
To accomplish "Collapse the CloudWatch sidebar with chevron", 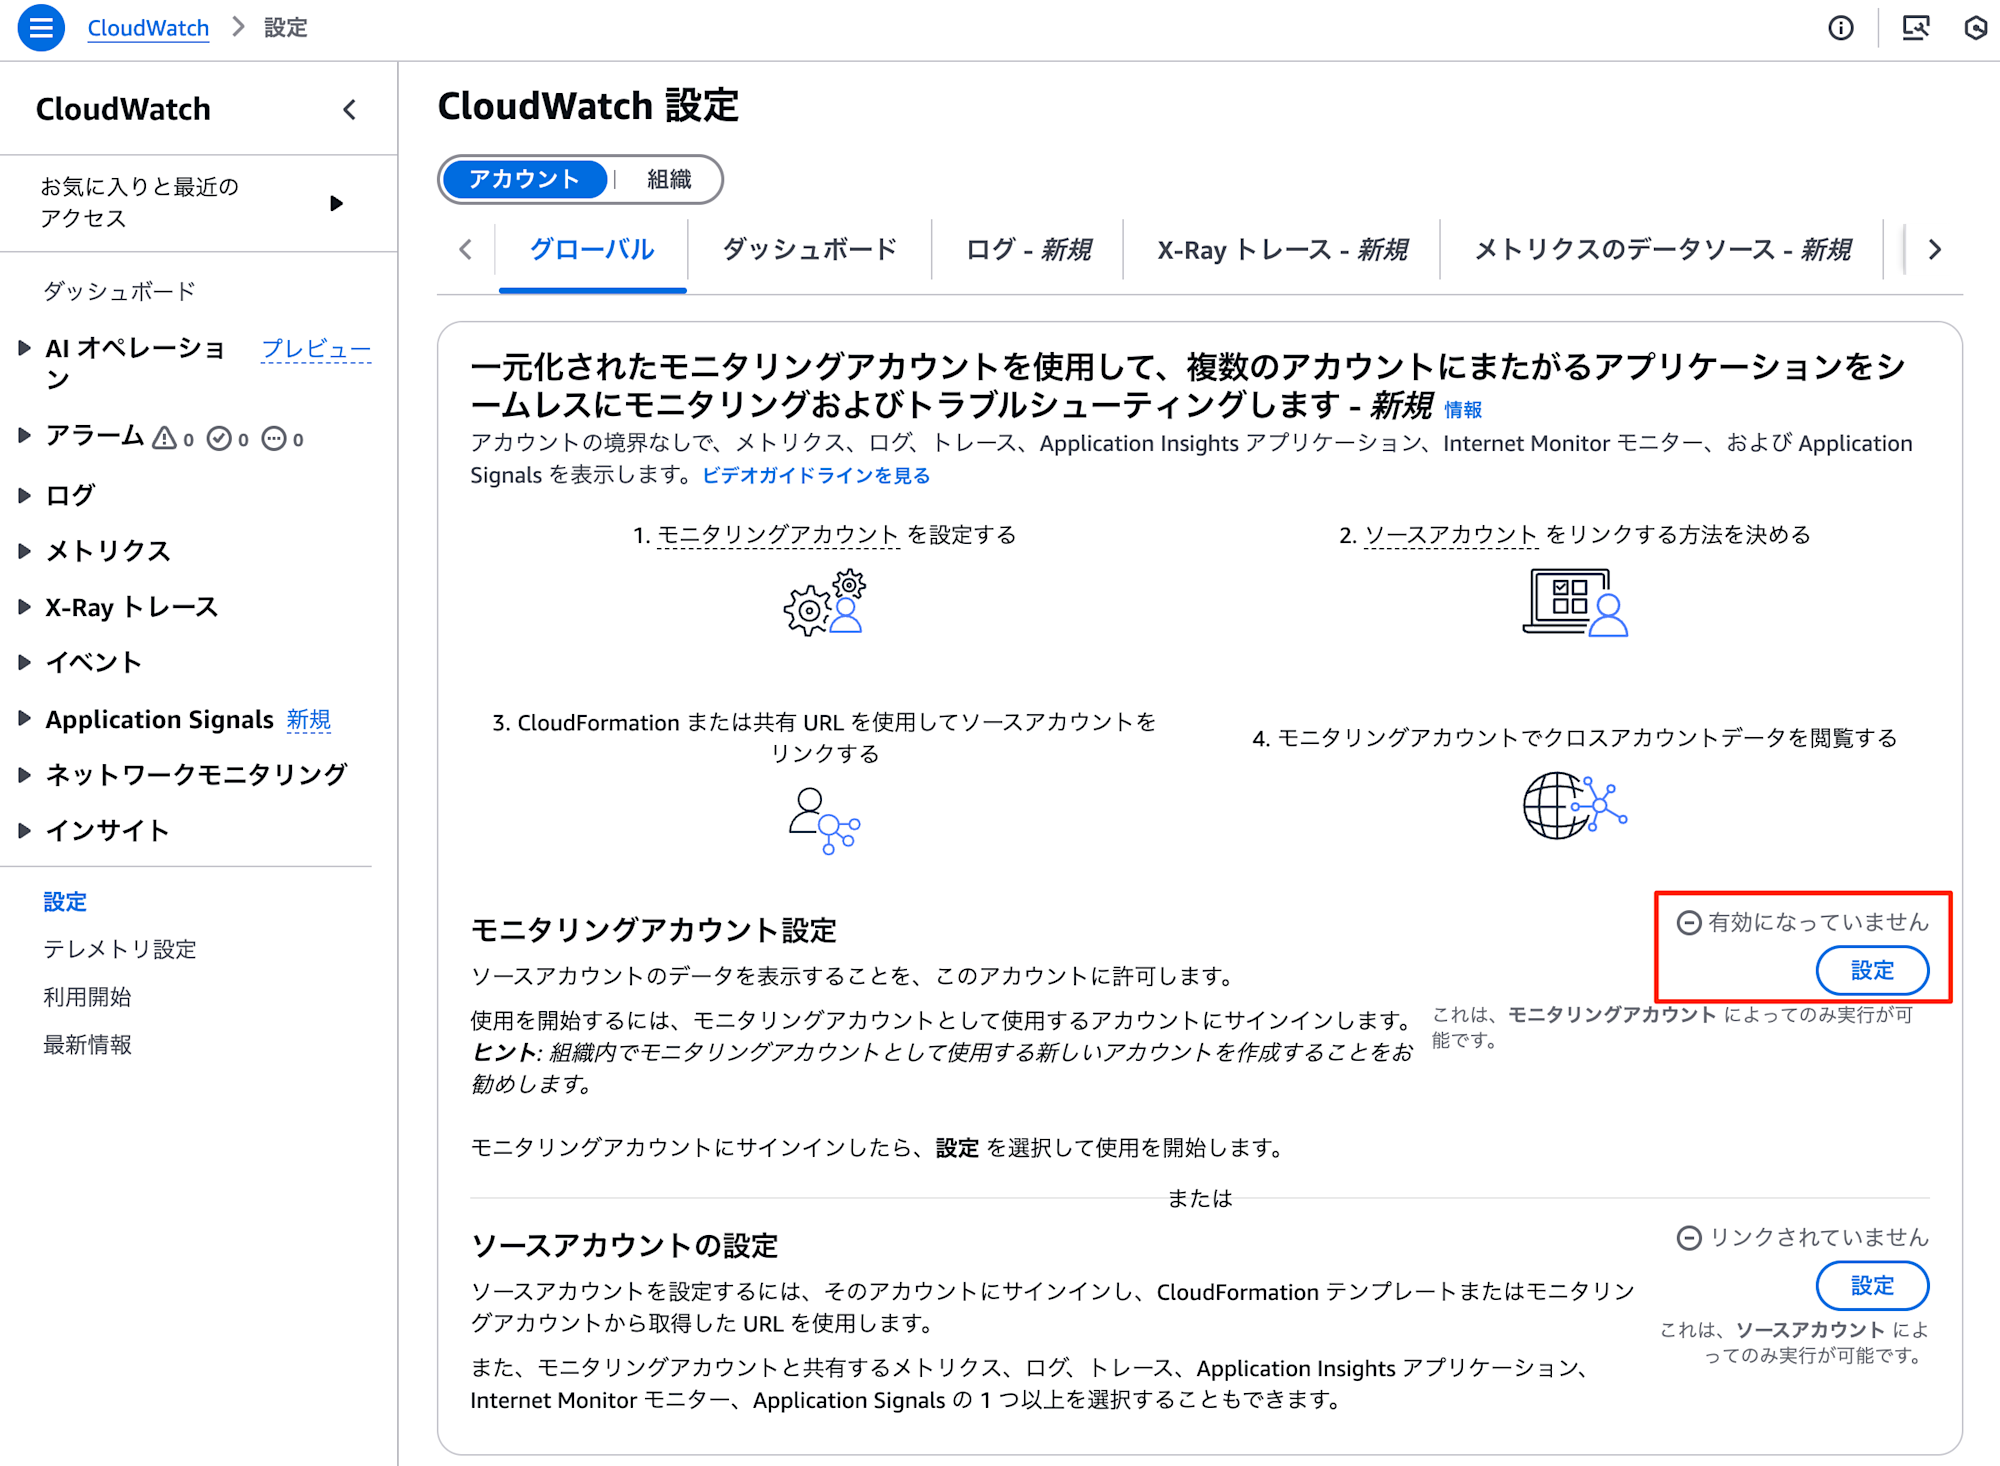I will click(350, 109).
